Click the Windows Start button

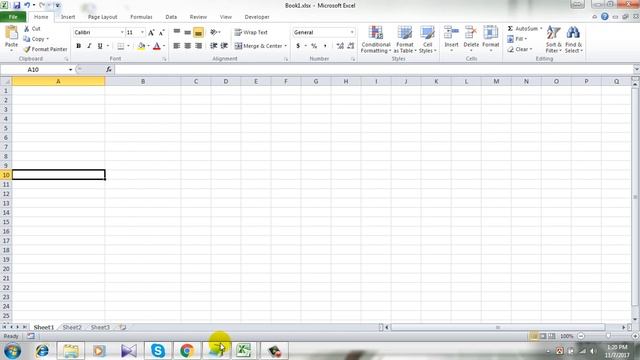12,351
